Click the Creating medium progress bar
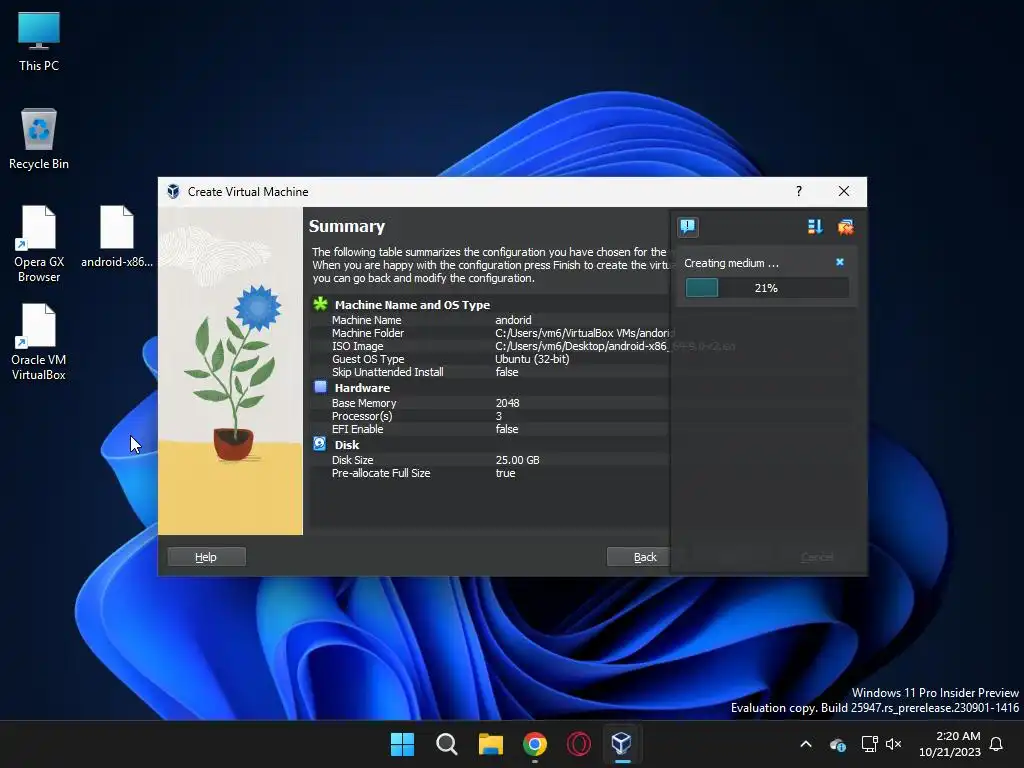1024x768 pixels. pyautogui.click(x=767, y=288)
